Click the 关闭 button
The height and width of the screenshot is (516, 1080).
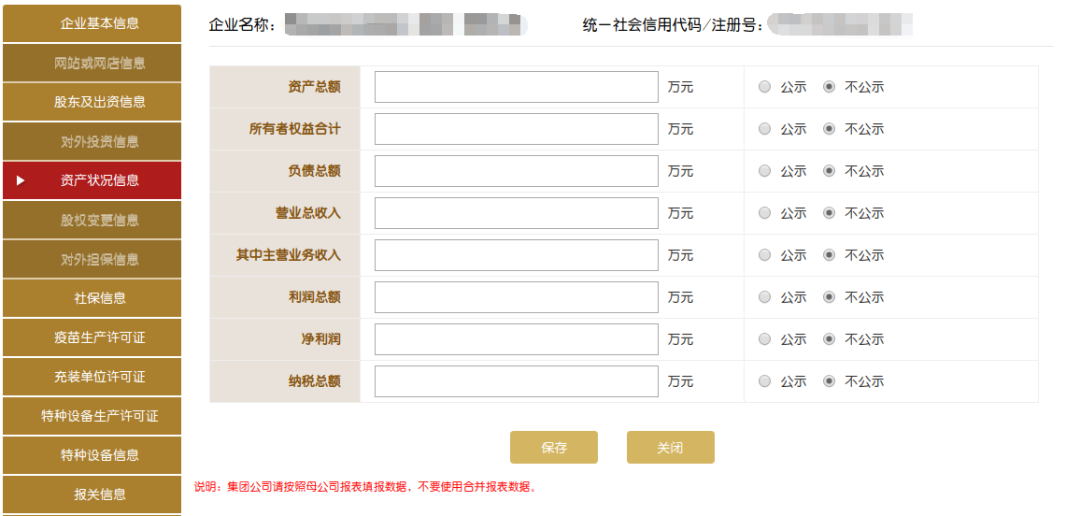pyautogui.click(x=670, y=447)
